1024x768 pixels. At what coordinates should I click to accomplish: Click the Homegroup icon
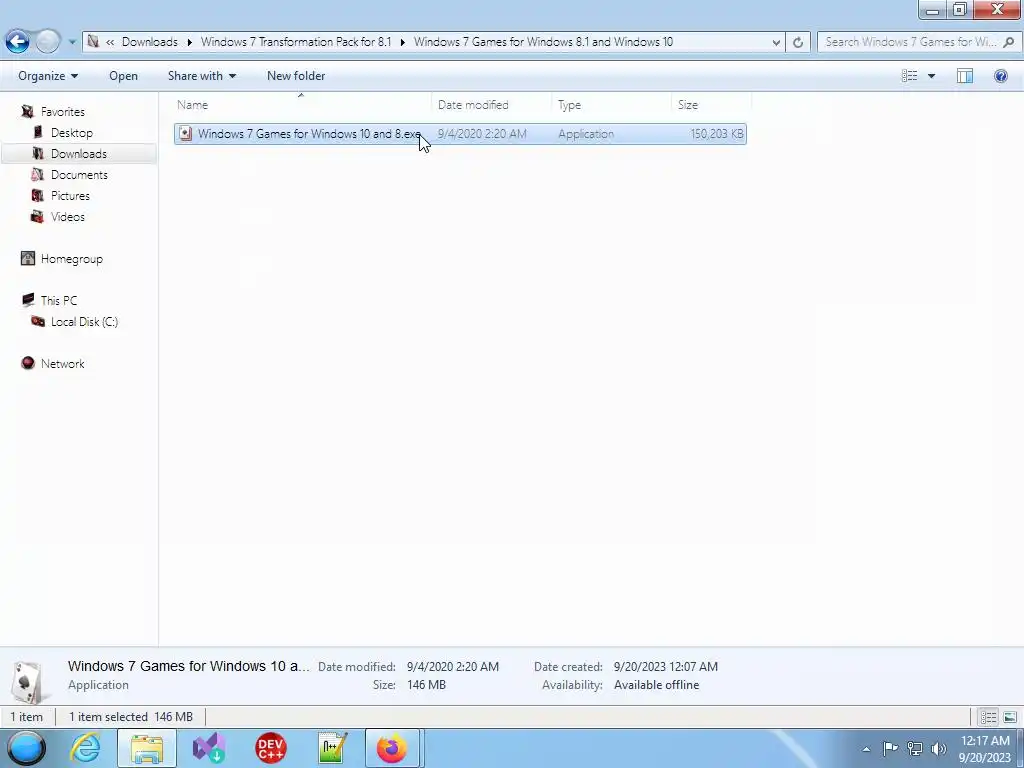(27, 259)
